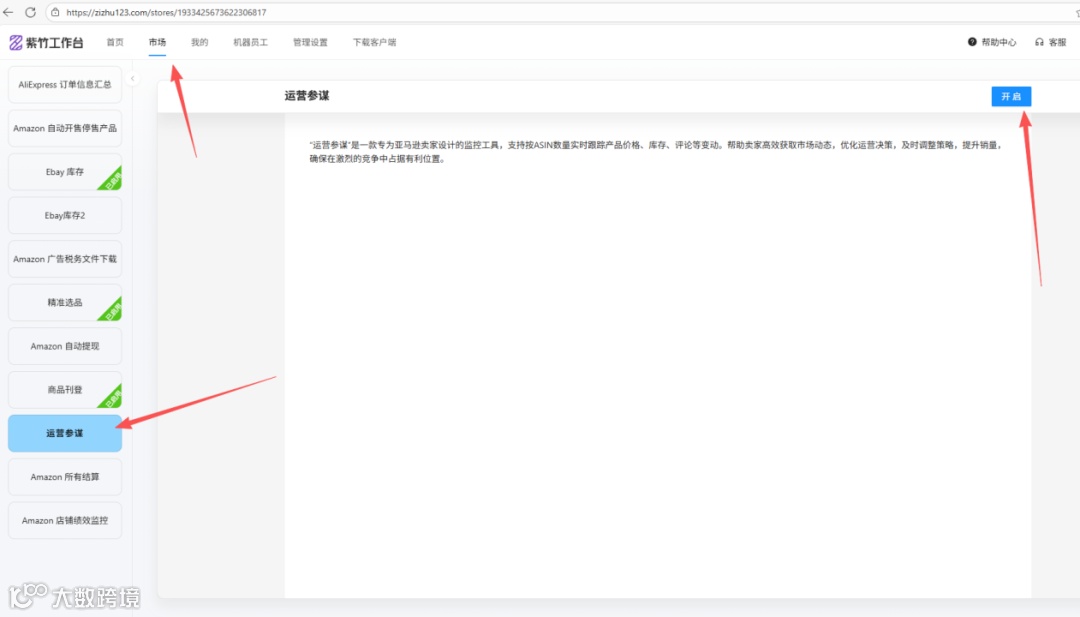Image resolution: width=1080 pixels, height=617 pixels.
Task: Click the 客服 headset icon
Action: click(1039, 42)
